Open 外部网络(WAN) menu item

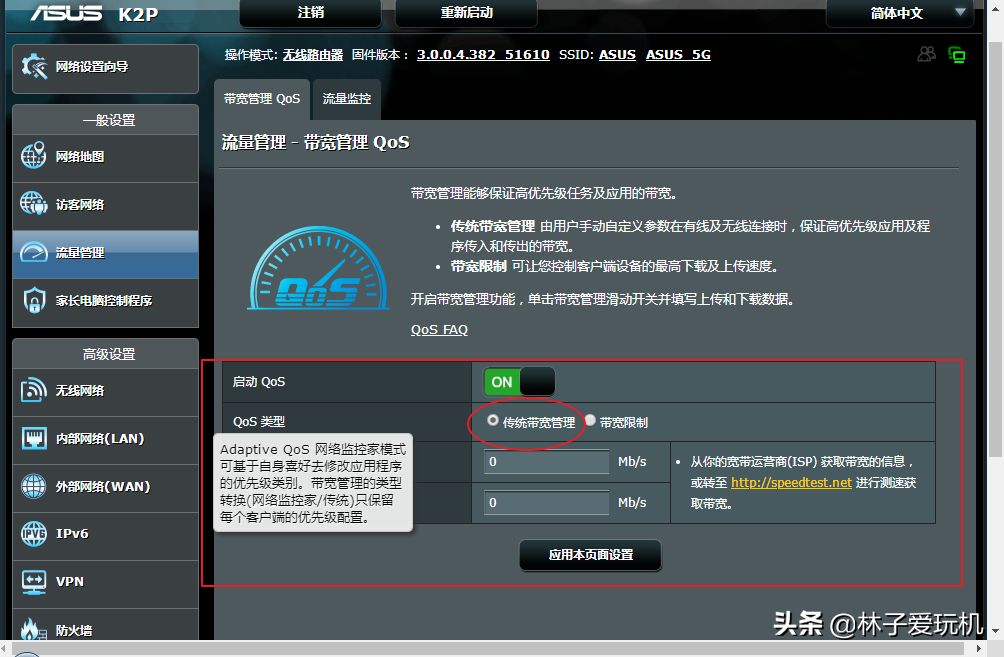106,488
